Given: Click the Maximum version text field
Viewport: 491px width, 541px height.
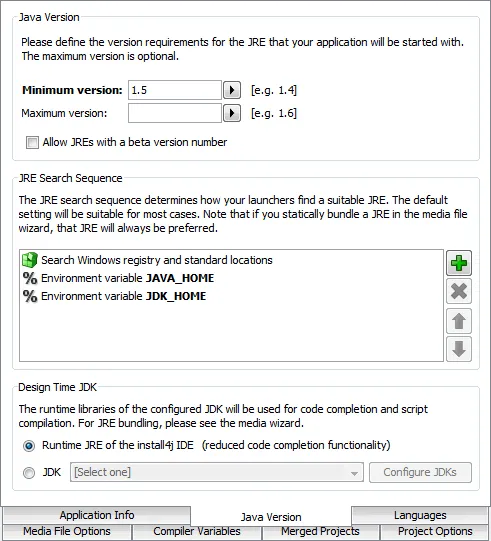Looking at the screenshot, I should [175, 113].
